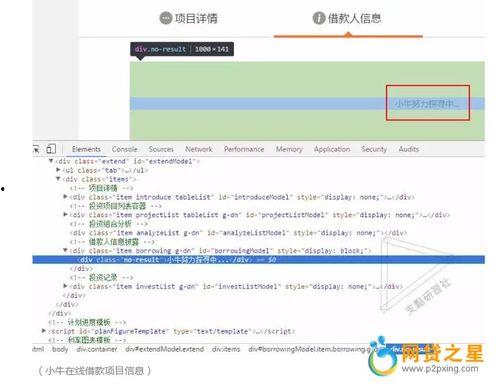Open the Network panel tab
Viewport: 499px width, 387px height.
click(x=199, y=149)
